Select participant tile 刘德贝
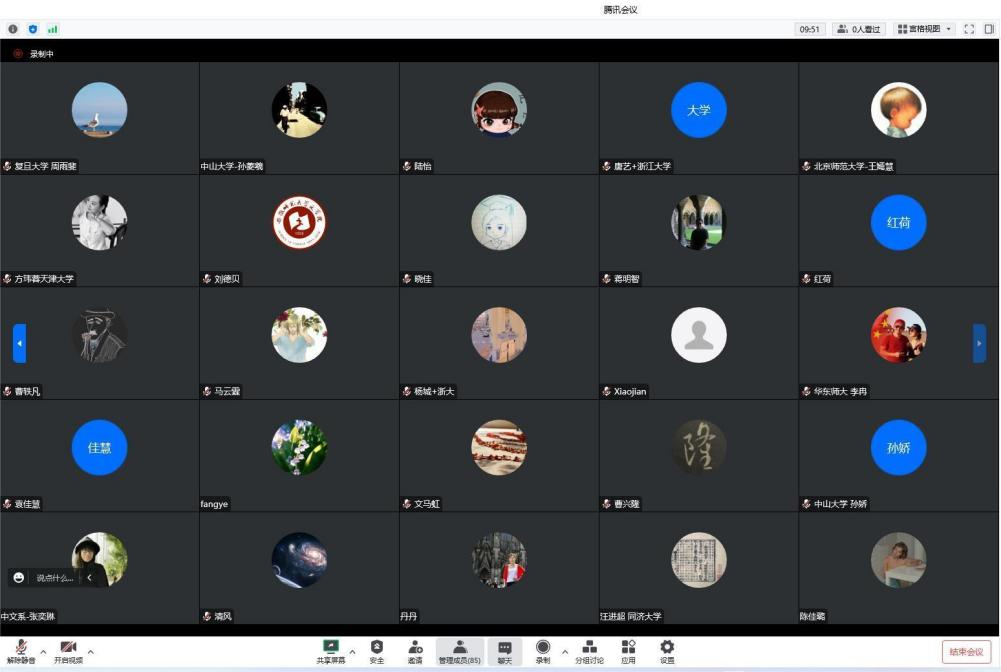The height and width of the screenshot is (672, 1001). (x=299, y=229)
